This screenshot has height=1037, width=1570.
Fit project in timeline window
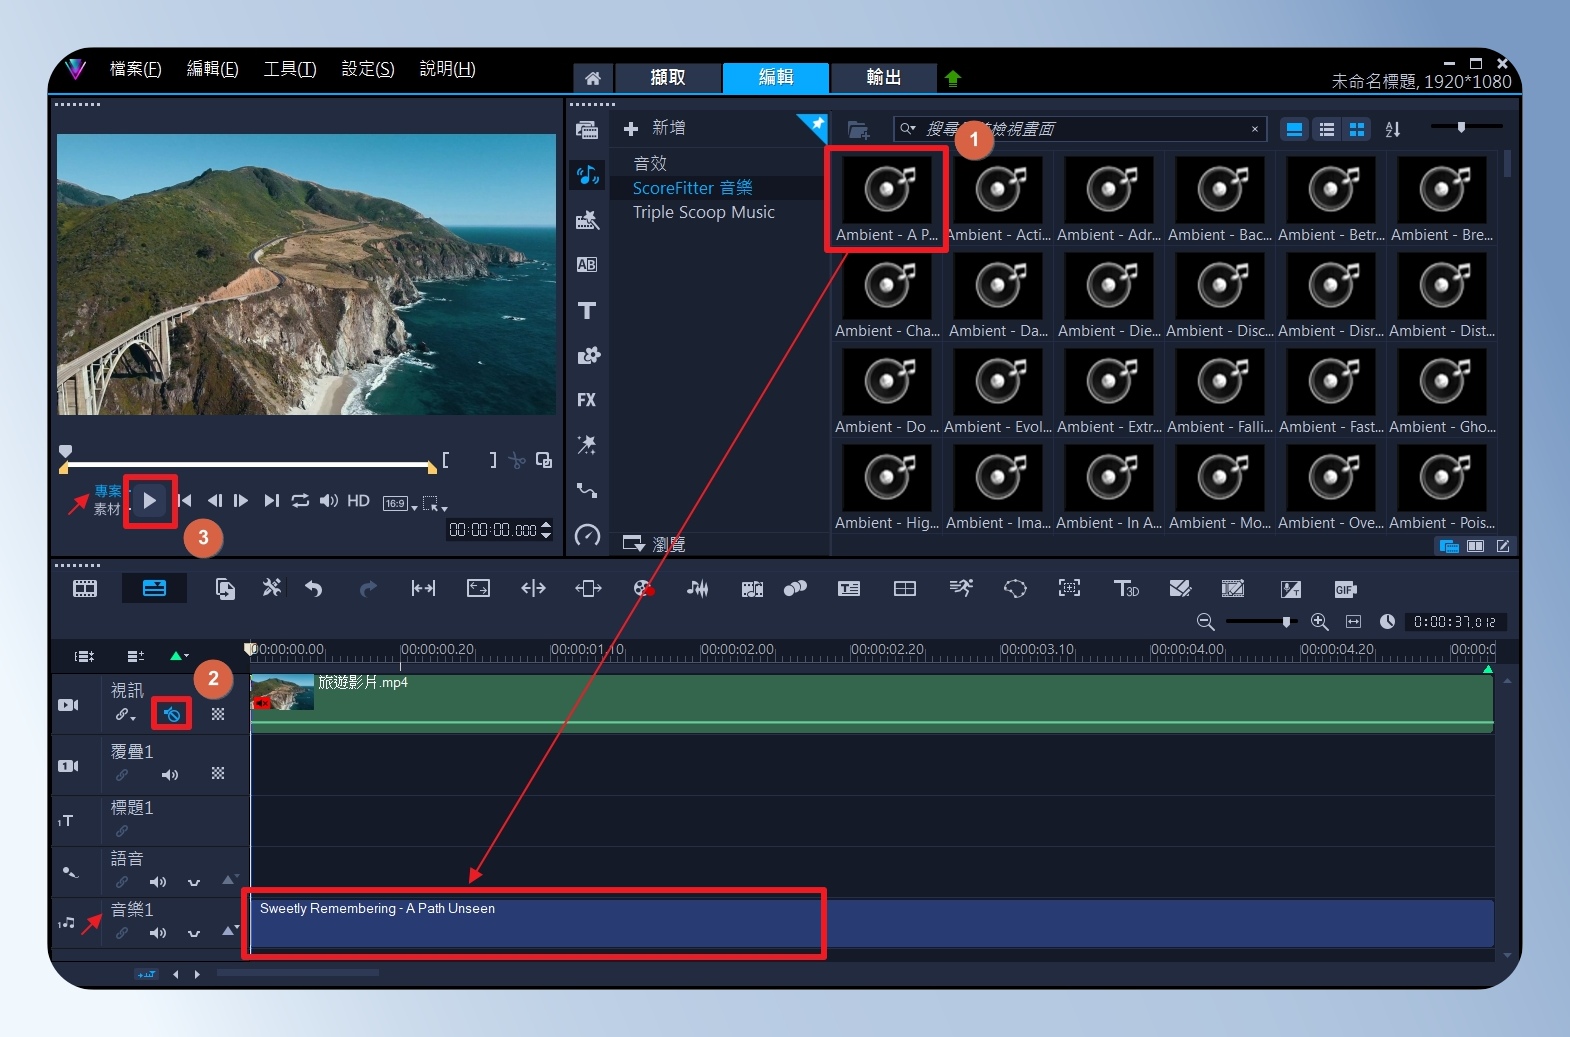[x=1353, y=622]
